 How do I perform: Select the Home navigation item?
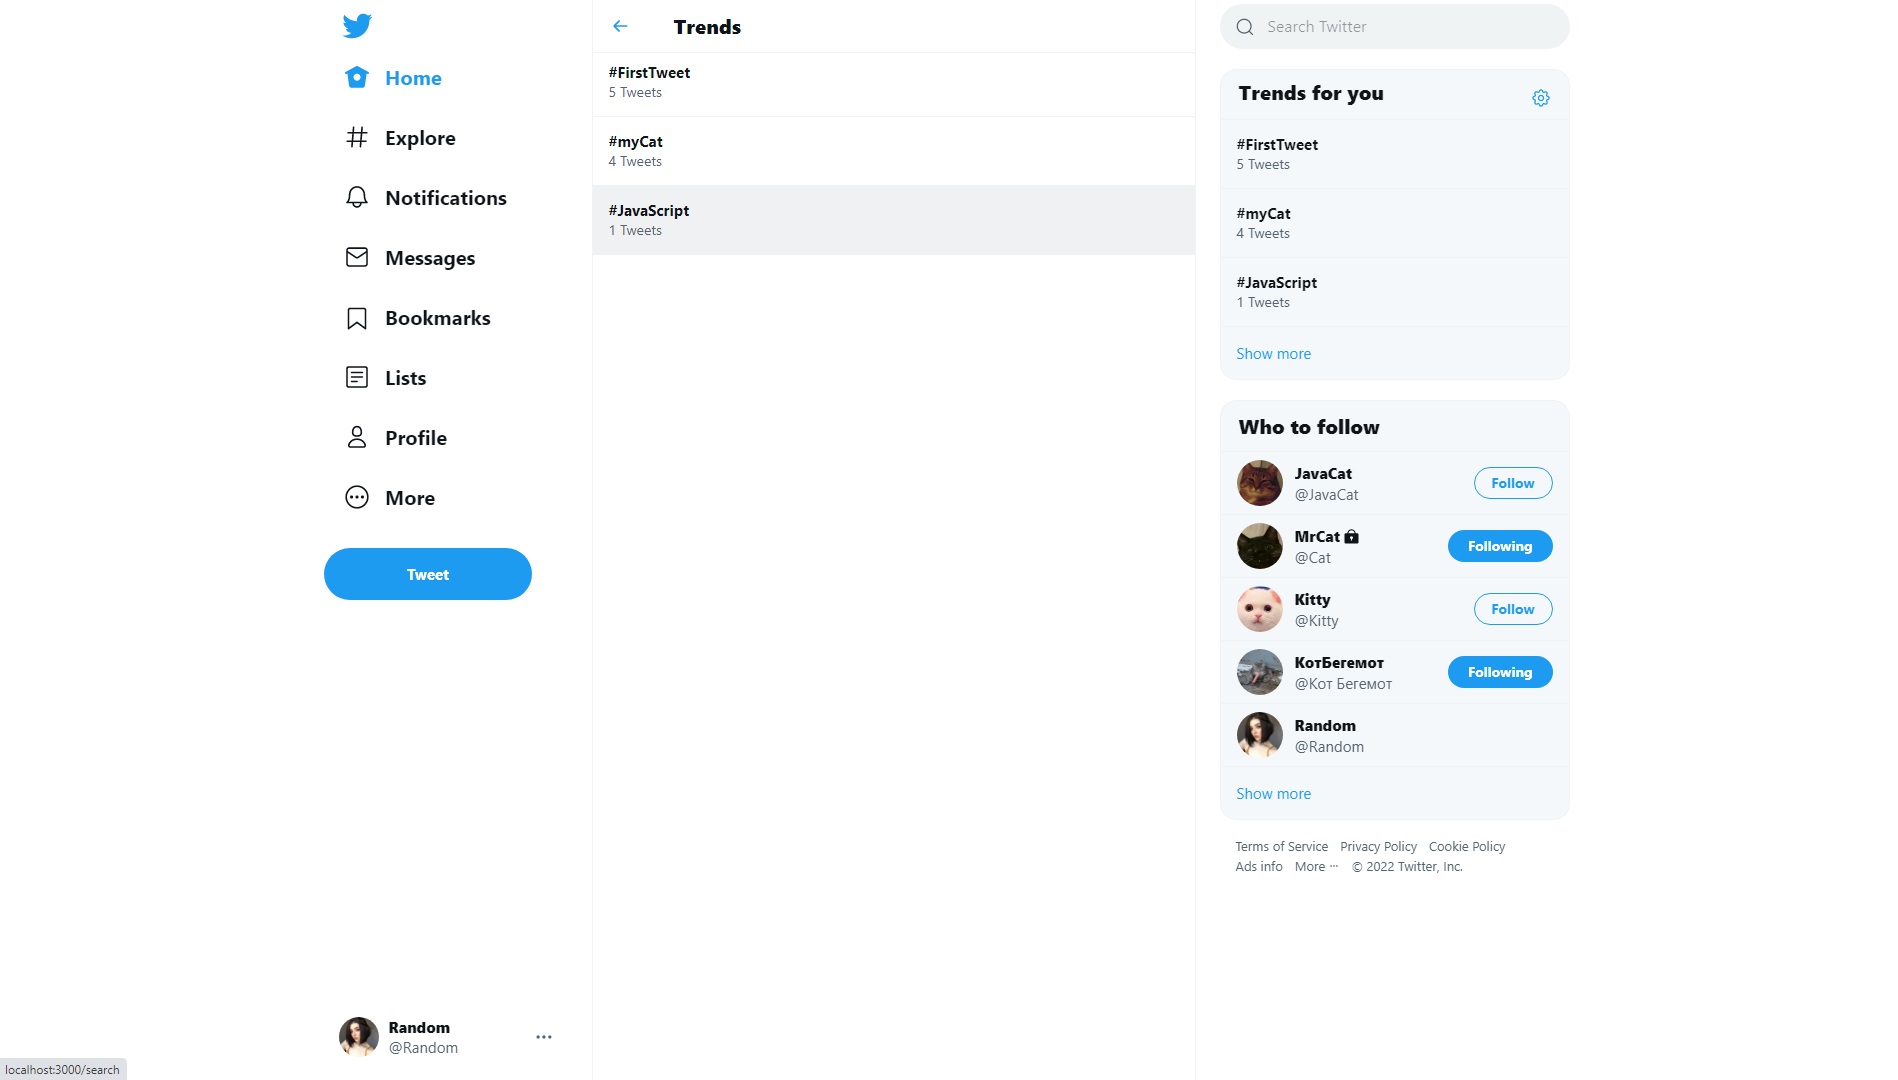pos(393,77)
